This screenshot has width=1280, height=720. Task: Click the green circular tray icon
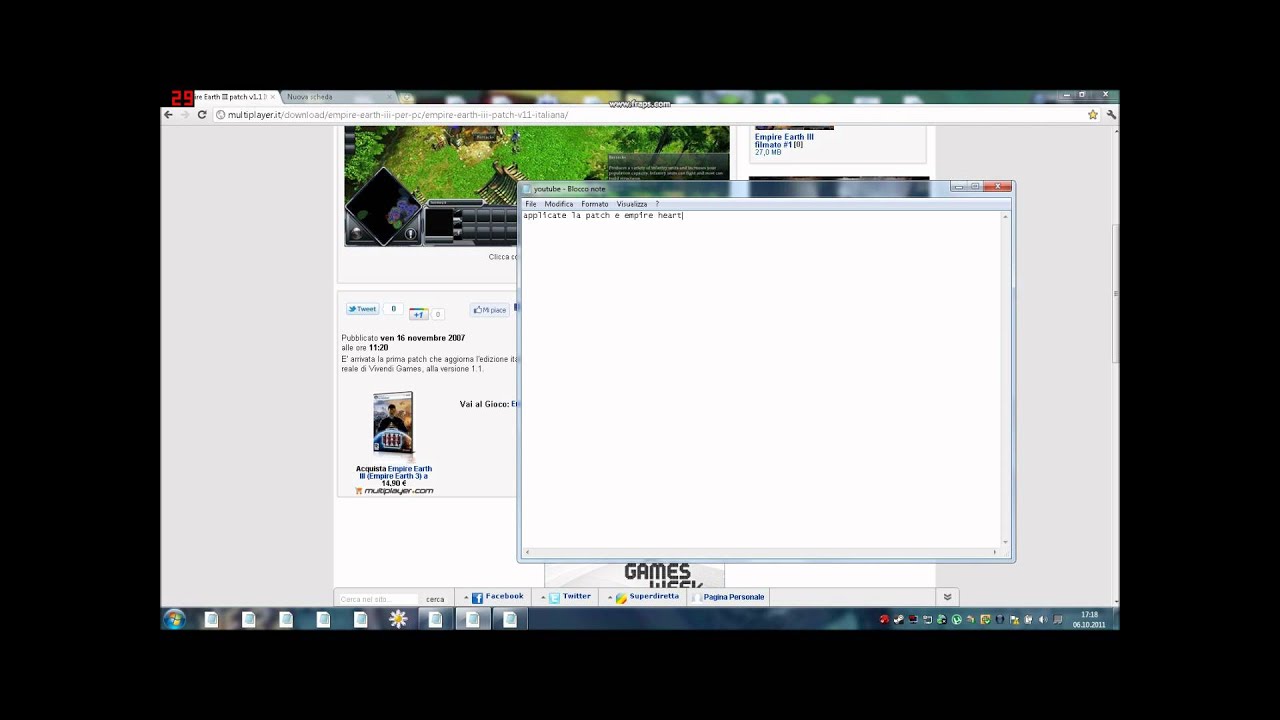tap(957, 620)
